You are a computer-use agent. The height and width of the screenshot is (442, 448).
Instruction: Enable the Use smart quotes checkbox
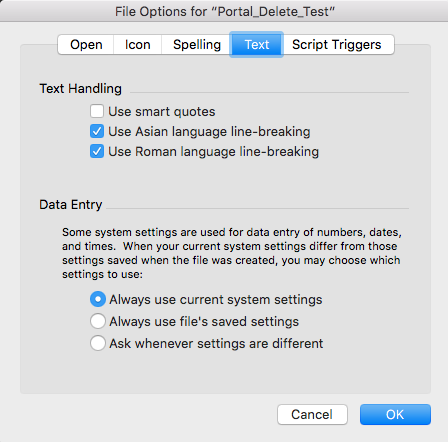coord(97,111)
